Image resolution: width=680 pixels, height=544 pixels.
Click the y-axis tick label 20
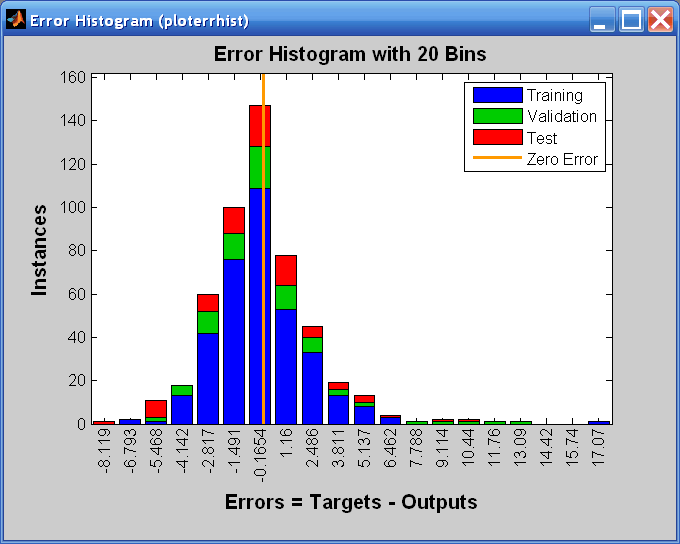tap(77, 380)
